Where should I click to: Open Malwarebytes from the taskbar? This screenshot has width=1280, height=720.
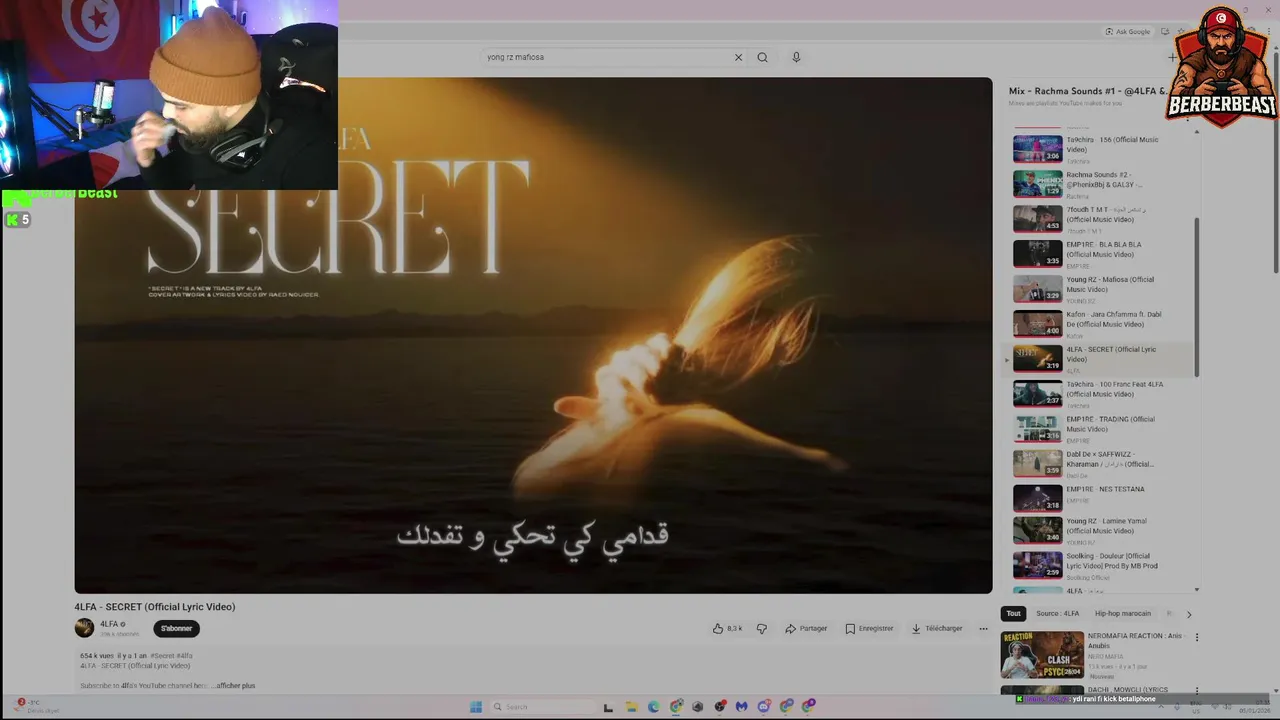tap(741, 707)
